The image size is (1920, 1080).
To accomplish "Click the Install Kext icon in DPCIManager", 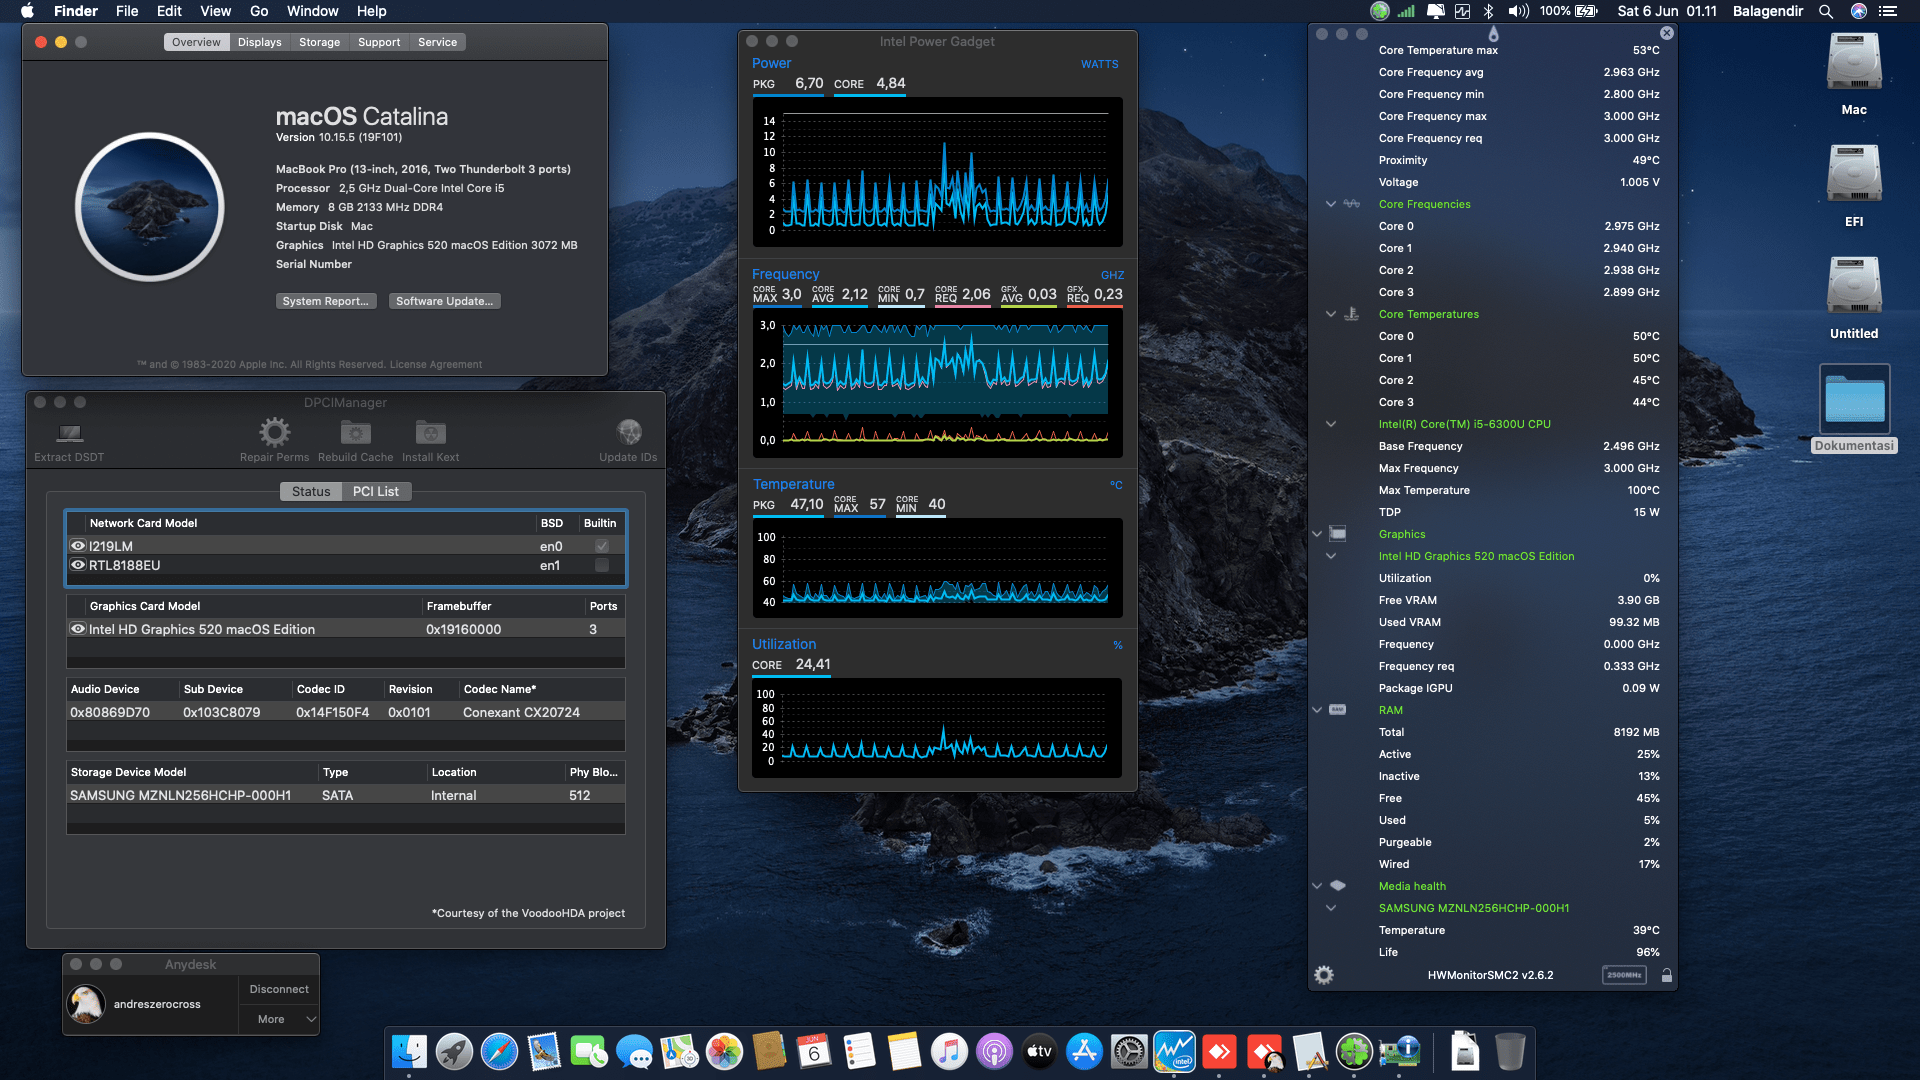I will (430, 432).
